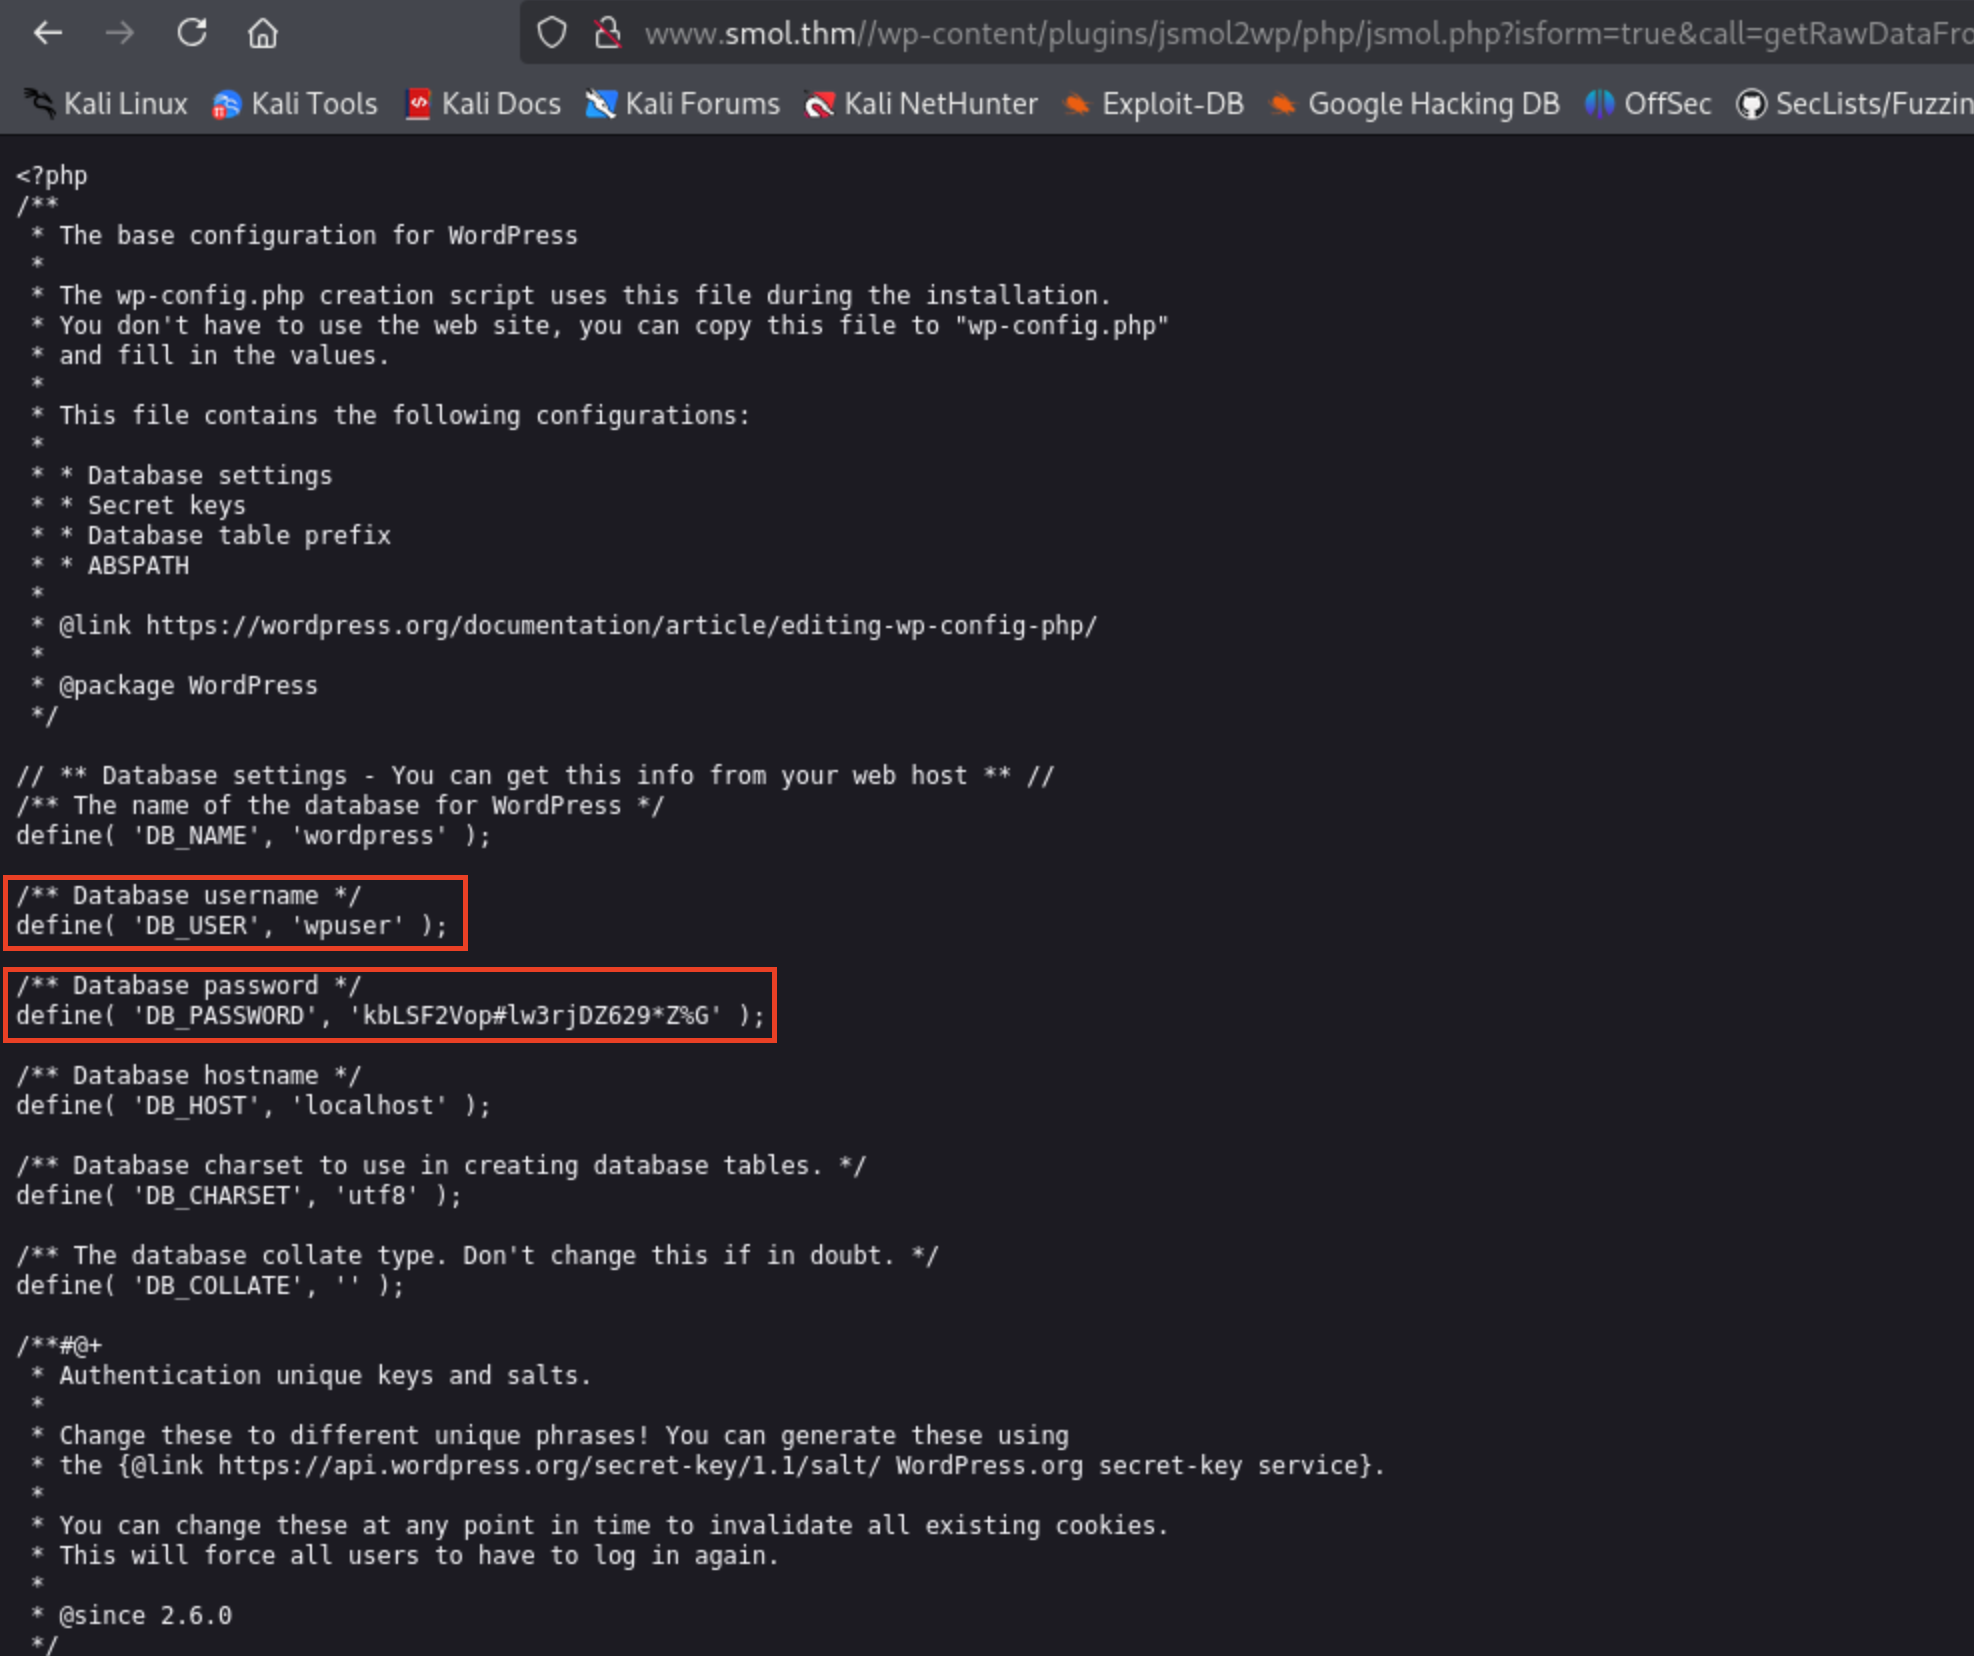Click the Kali Tools bookmark icon
This screenshot has height=1656, width=1974.
pyautogui.click(x=227, y=104)
